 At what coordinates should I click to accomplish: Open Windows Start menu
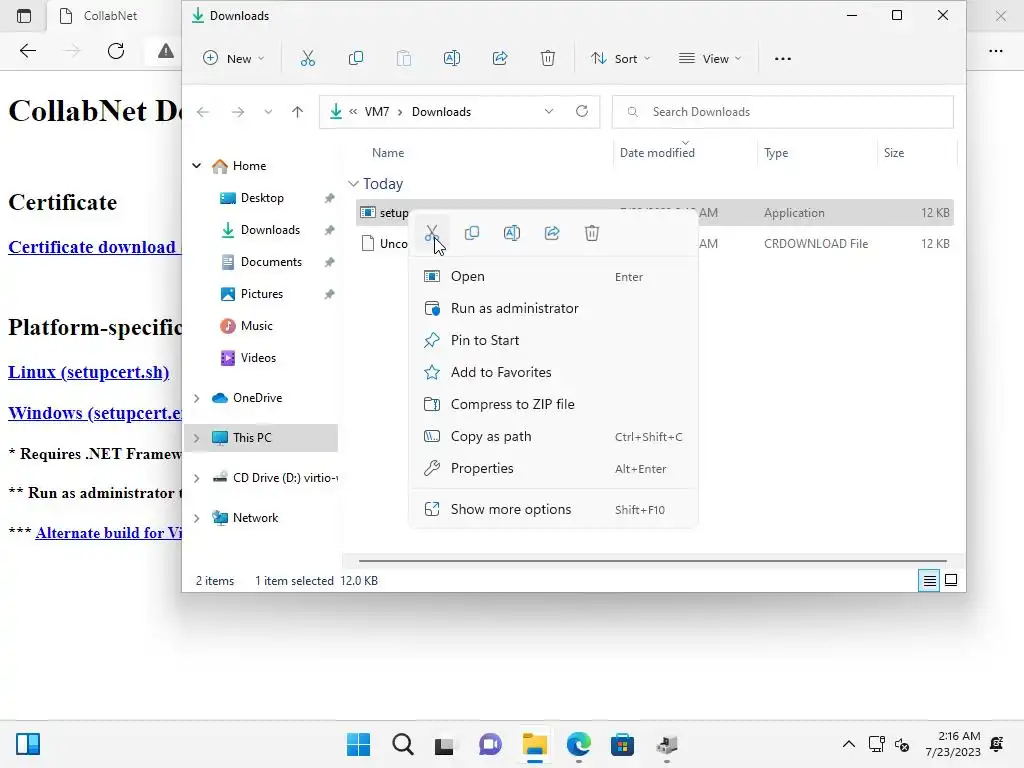(x=359, y=744)
